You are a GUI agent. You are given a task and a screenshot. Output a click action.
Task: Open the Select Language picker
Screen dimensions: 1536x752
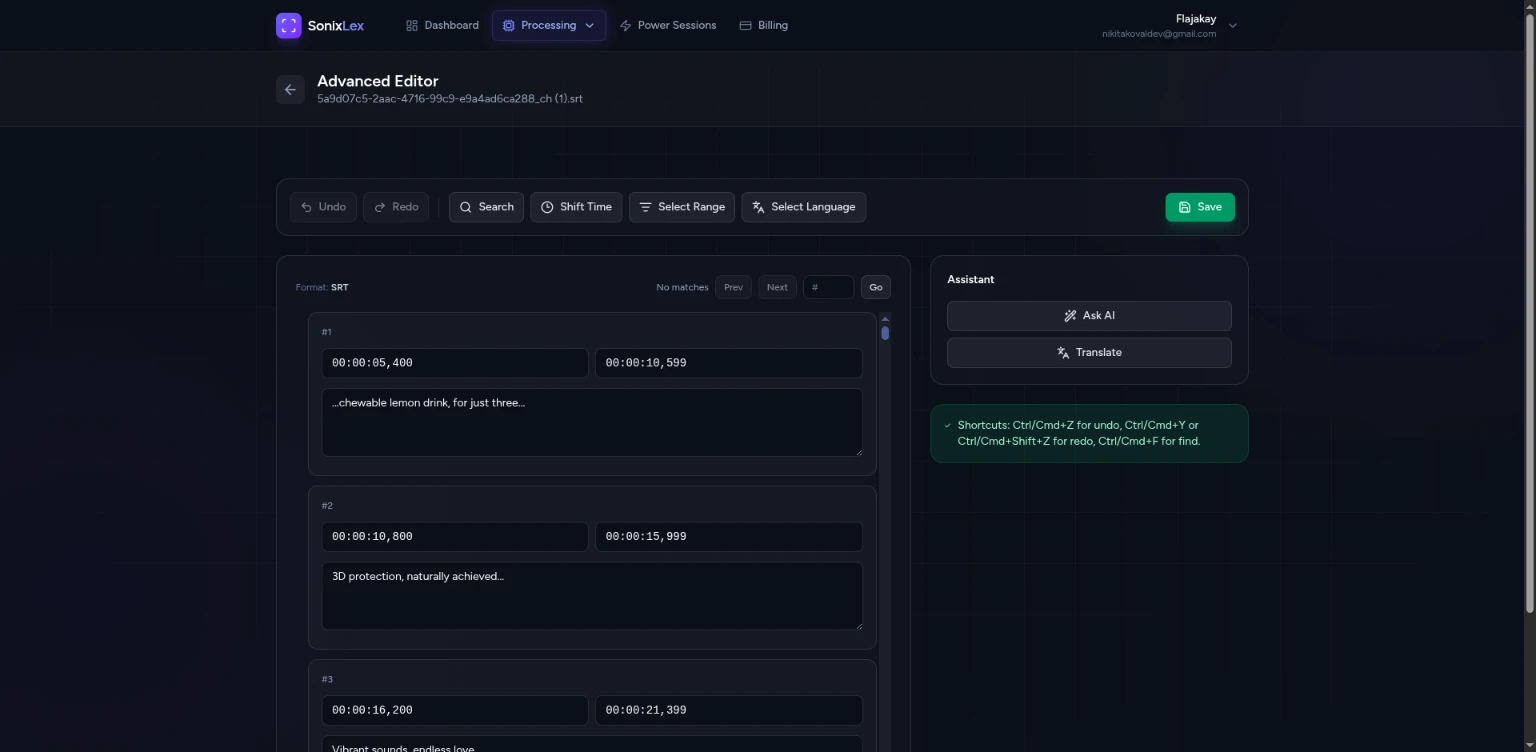click(804, 207)
